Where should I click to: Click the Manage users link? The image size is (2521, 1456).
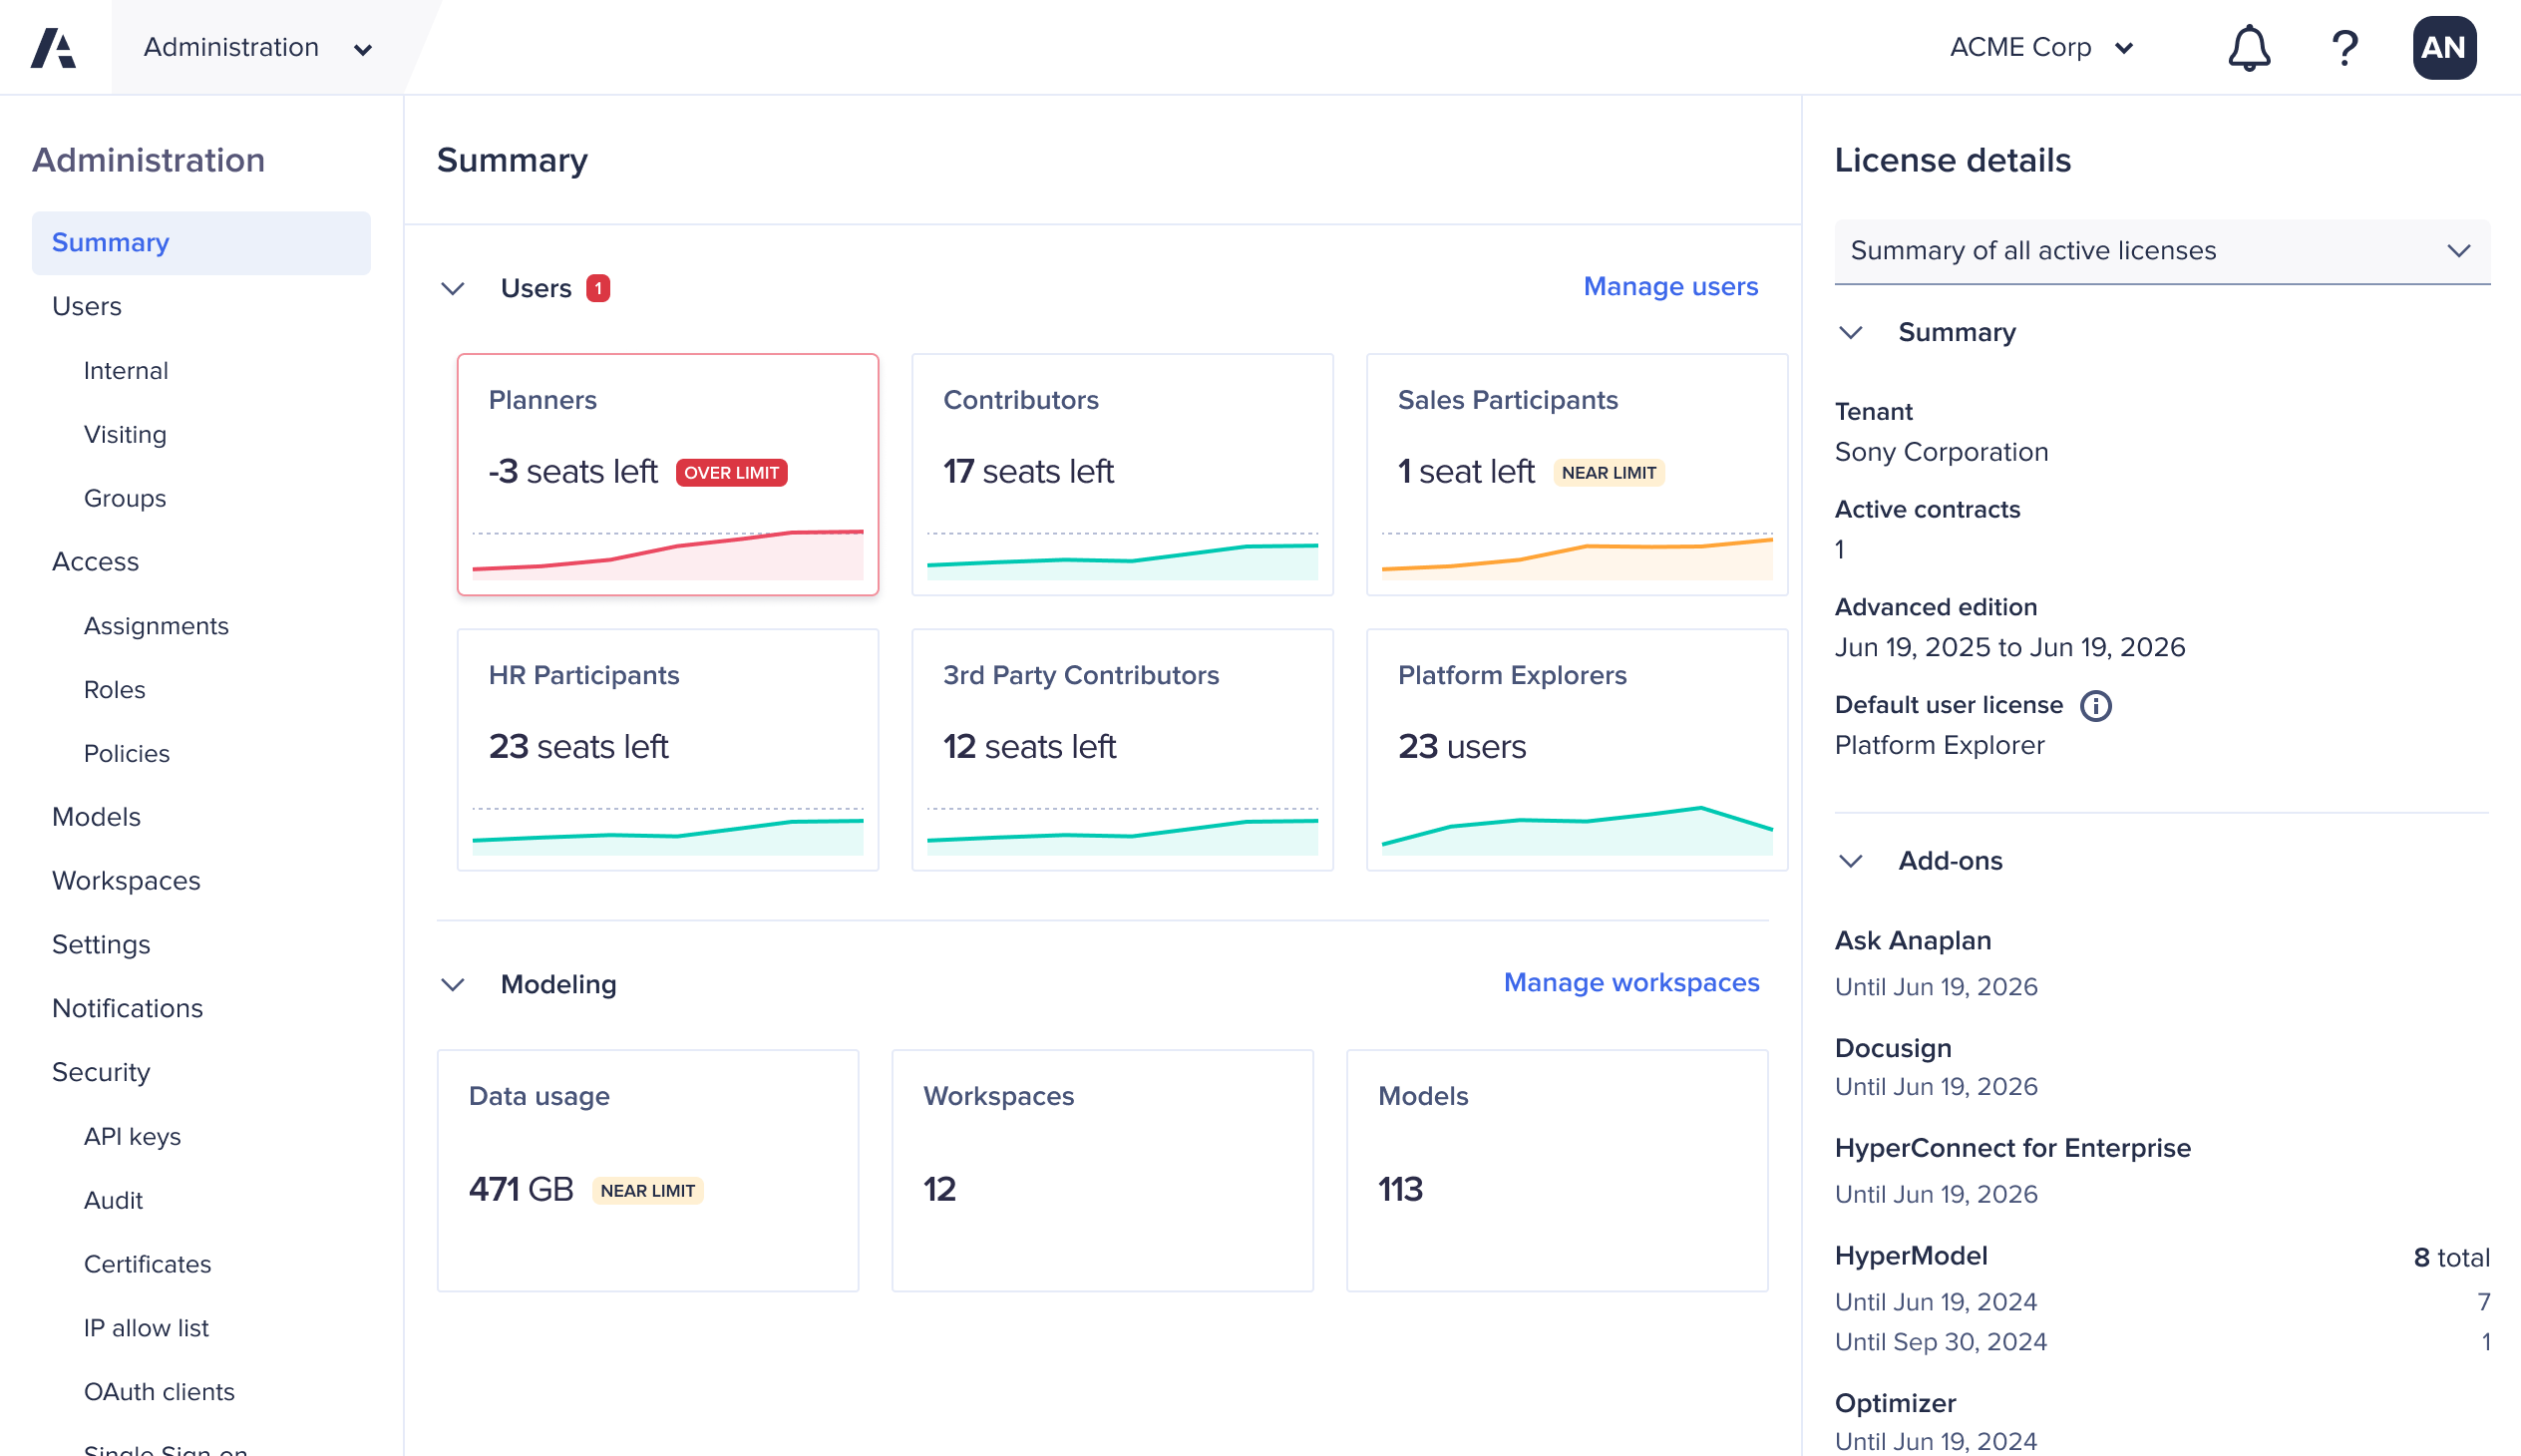(x=1670, y=287)
